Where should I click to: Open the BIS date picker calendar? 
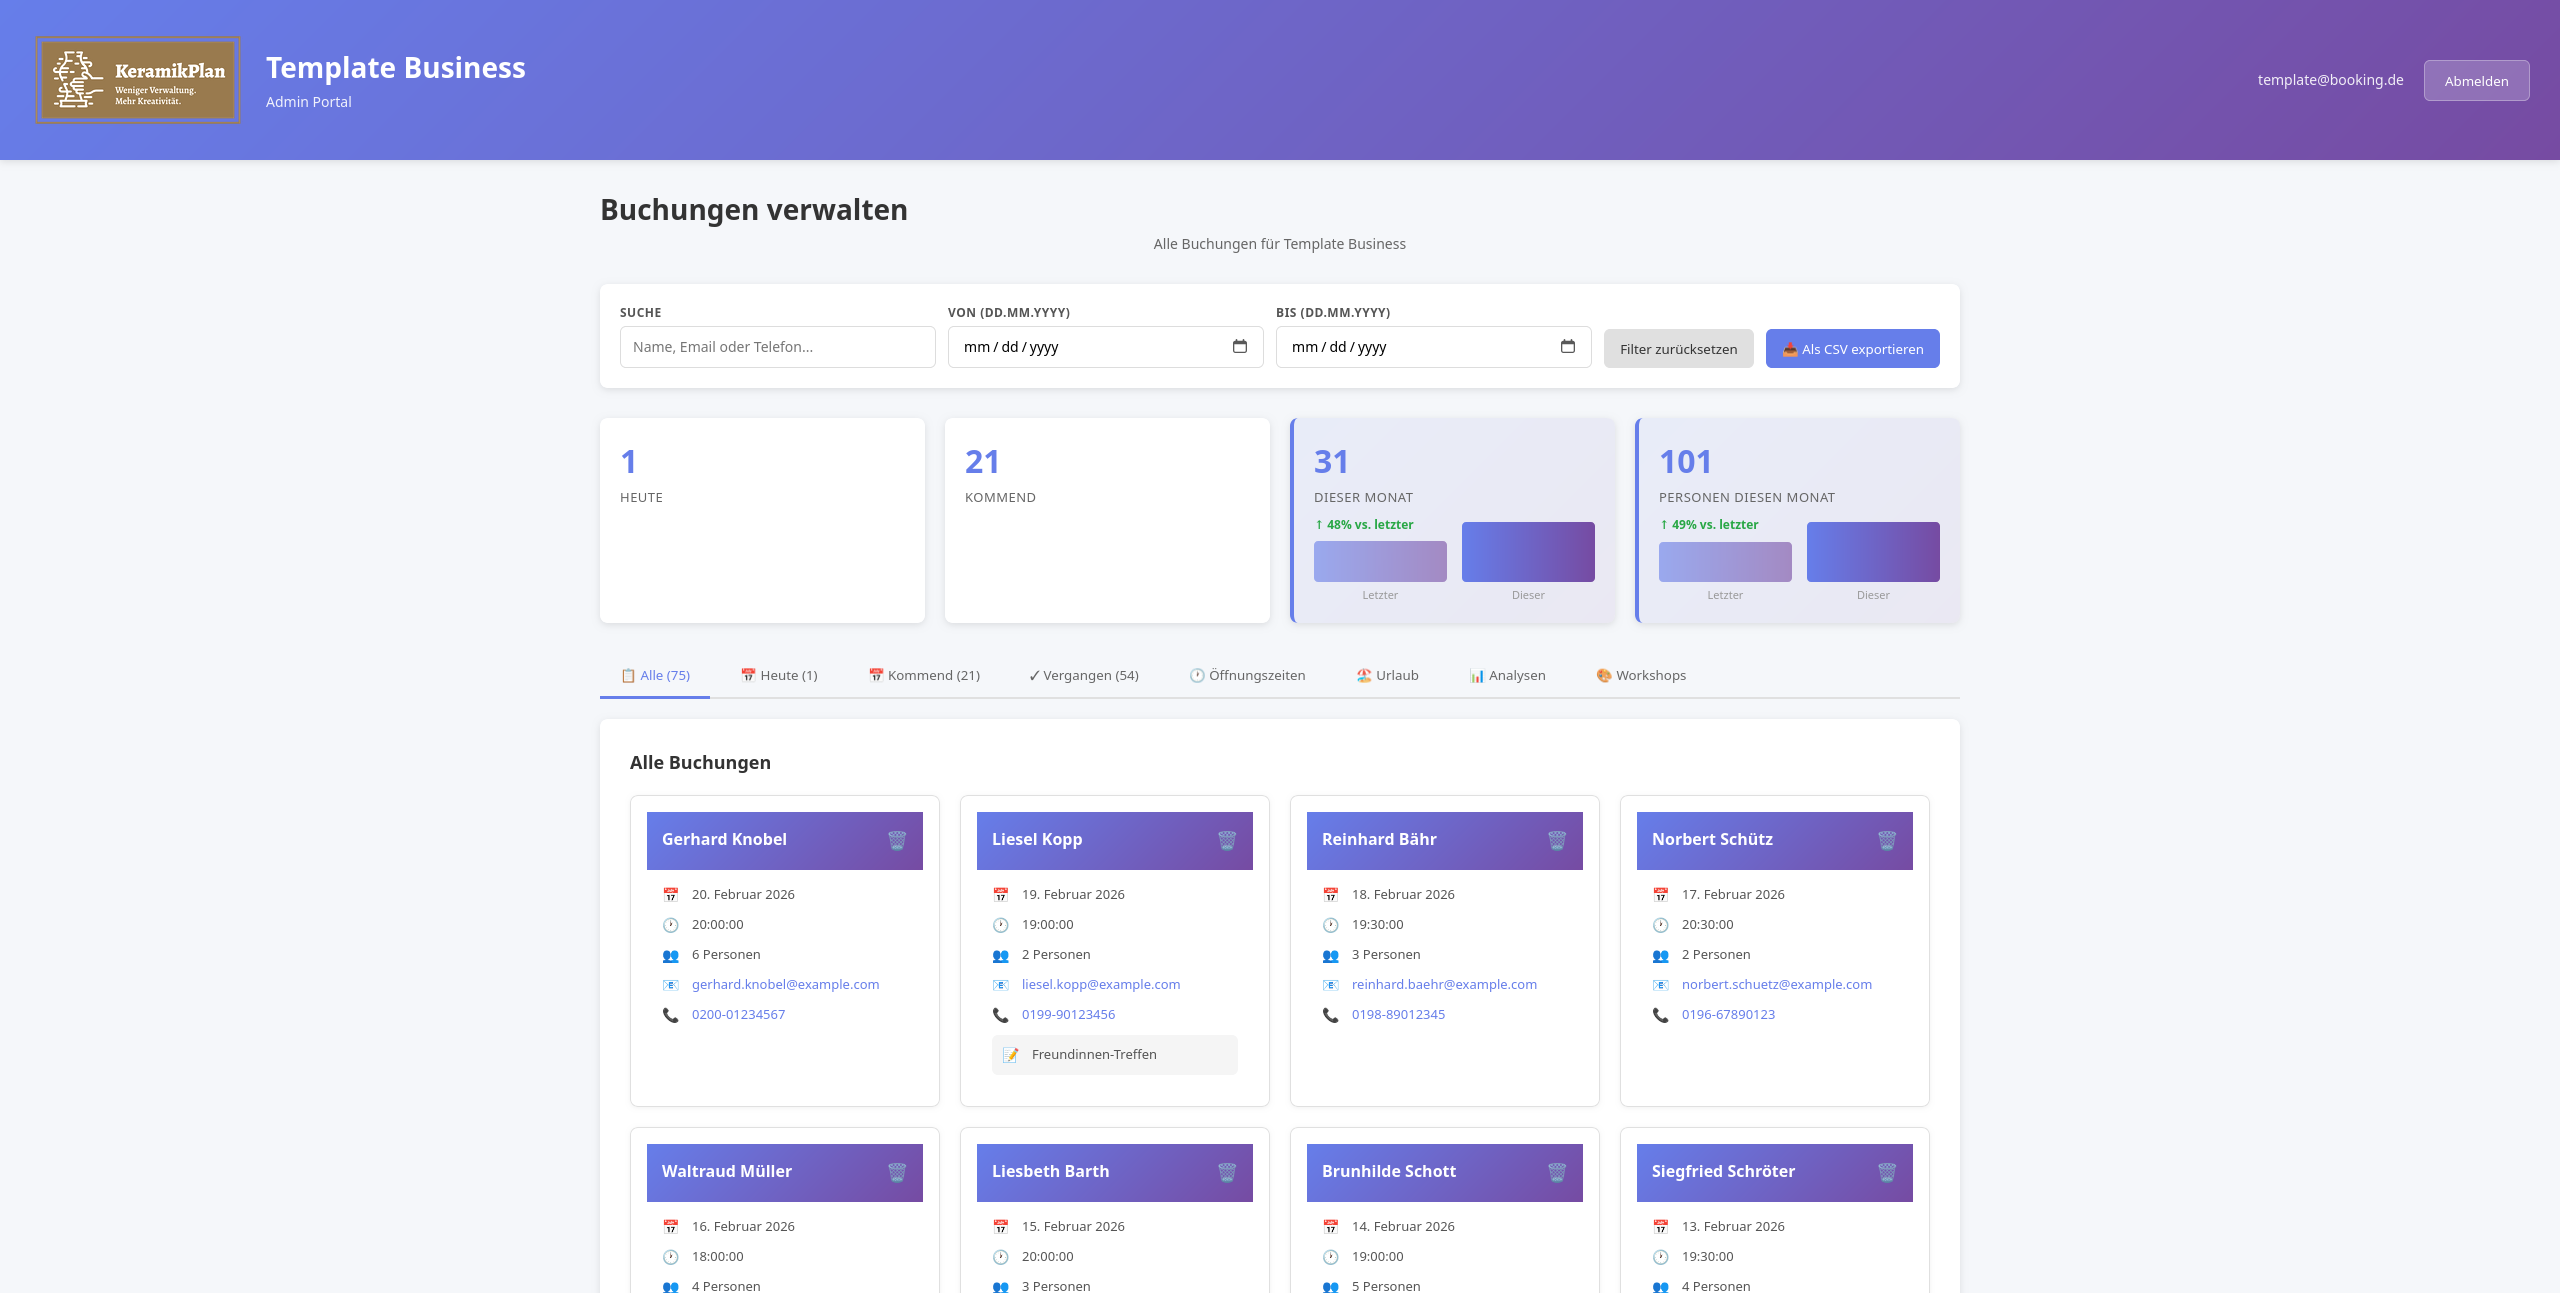point(1567,347)
